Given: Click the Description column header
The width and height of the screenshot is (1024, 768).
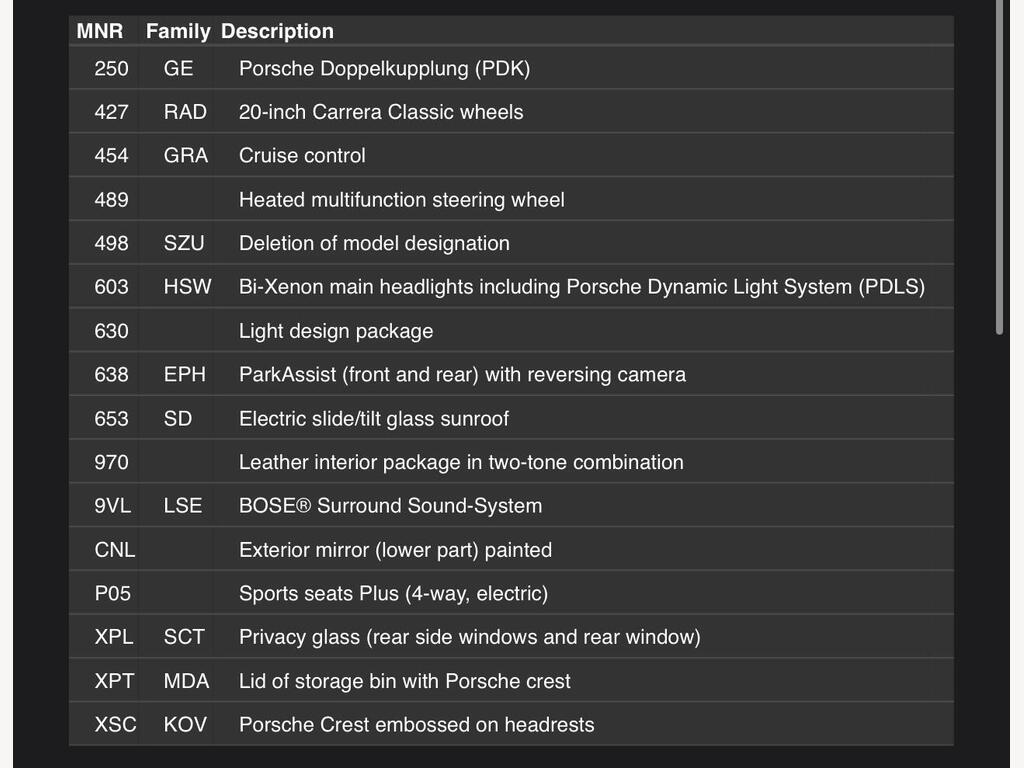Looking at the screenshot, I should pyautogui.click(x=277, y=31).
